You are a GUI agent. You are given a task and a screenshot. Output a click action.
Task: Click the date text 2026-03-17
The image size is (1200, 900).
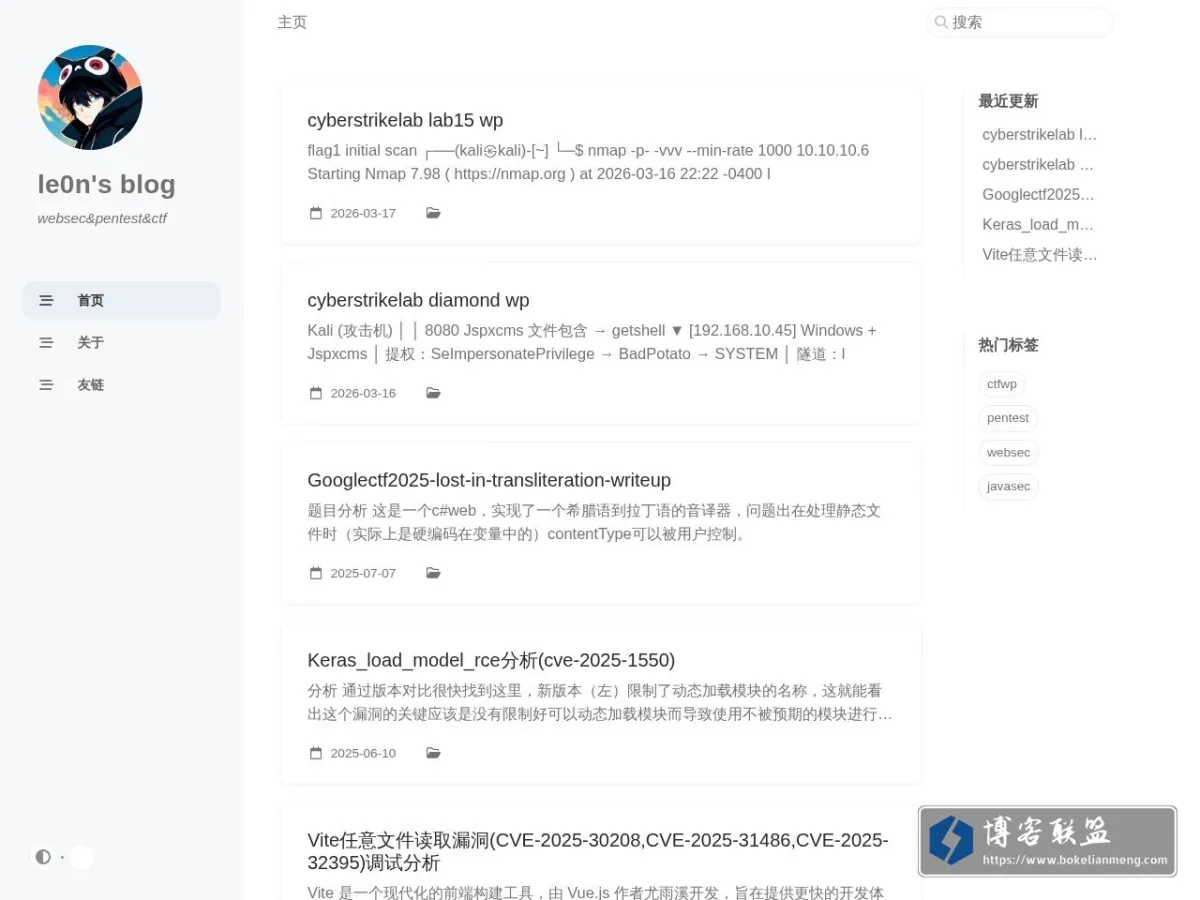point(363,213)
